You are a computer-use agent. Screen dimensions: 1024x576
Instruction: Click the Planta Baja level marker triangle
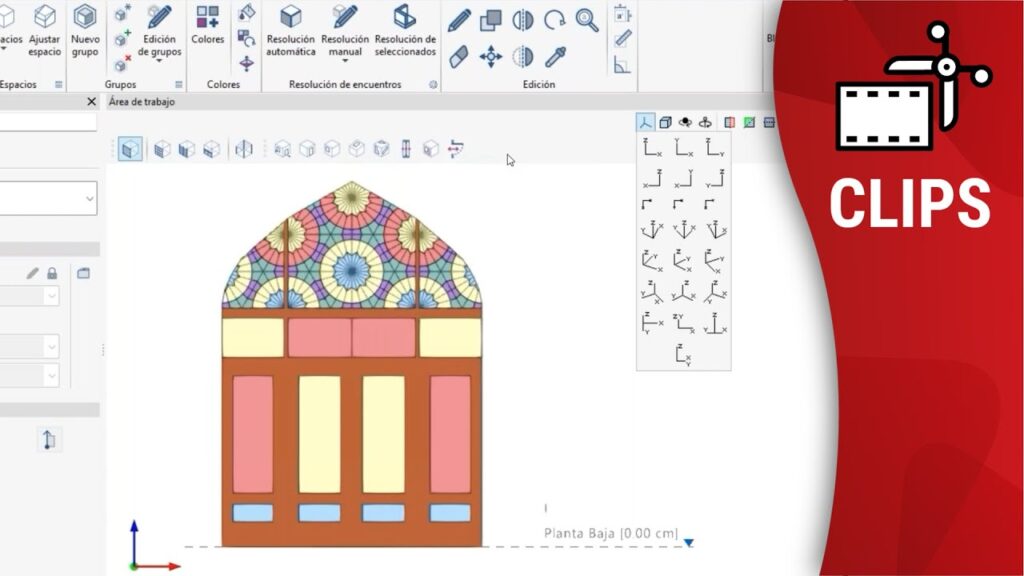(x=688, y=543)
